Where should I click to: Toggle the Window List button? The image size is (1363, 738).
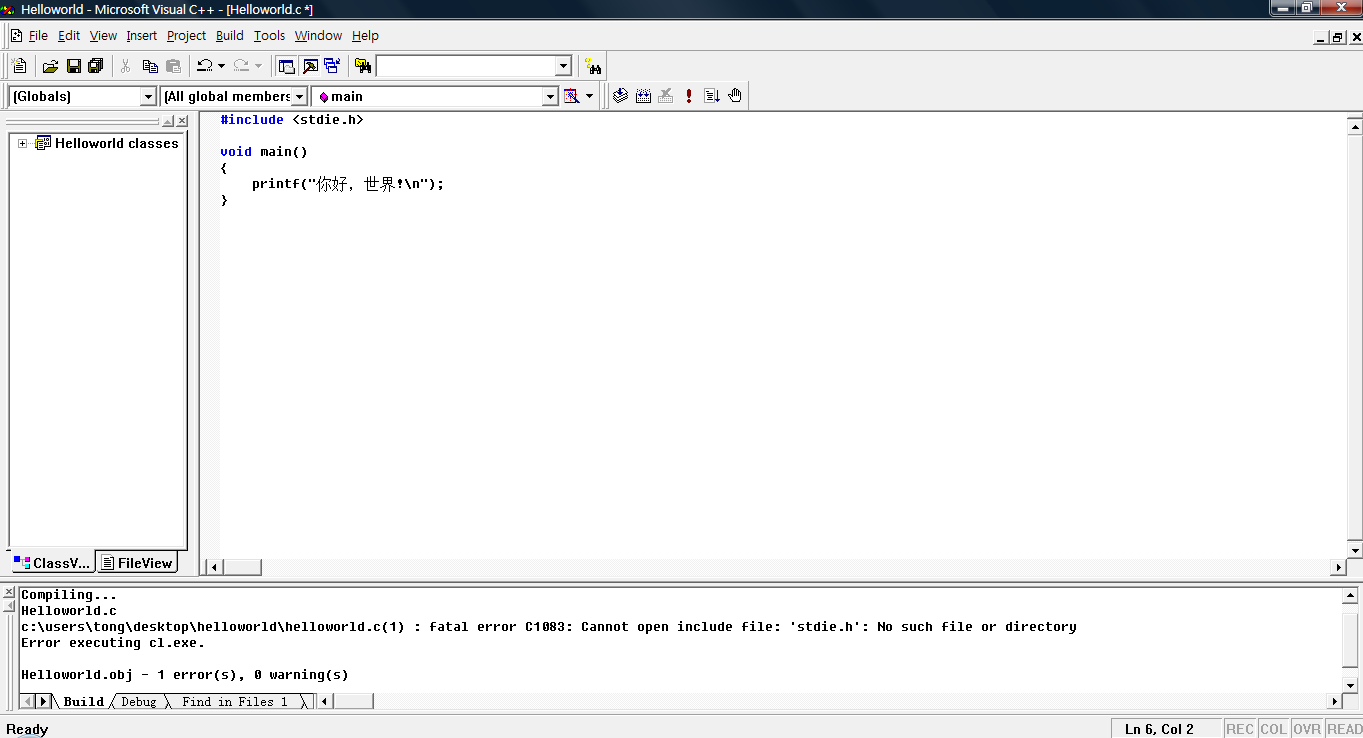click(332, 66)
